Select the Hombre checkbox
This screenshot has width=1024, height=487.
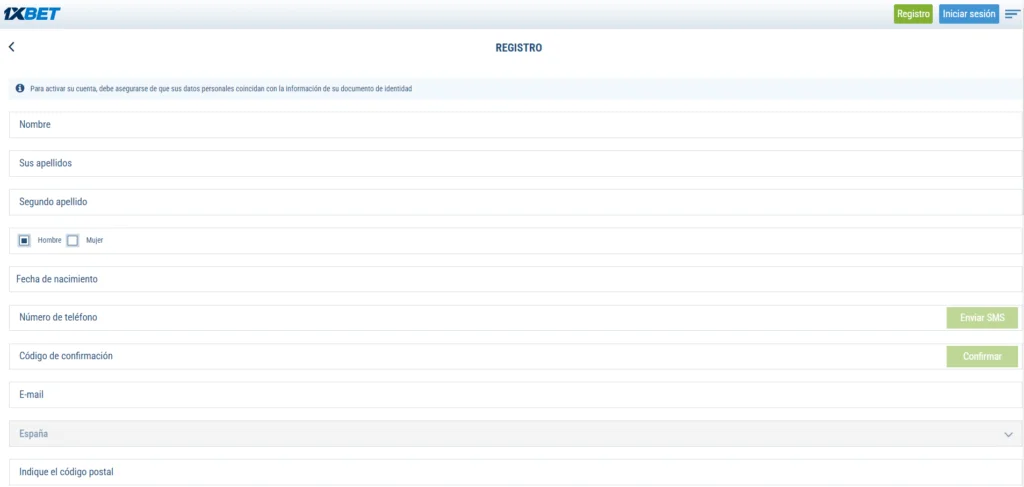pyautogui.click(x=25, y=241)
